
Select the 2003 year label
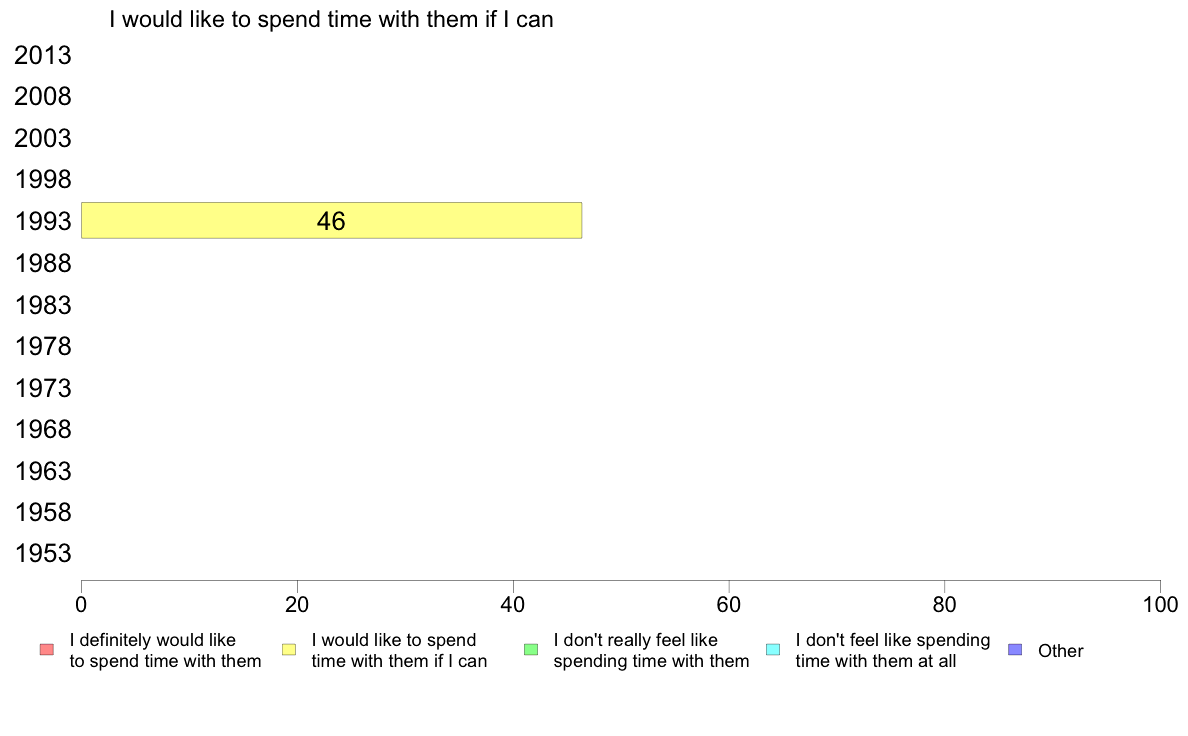point(43,139)
